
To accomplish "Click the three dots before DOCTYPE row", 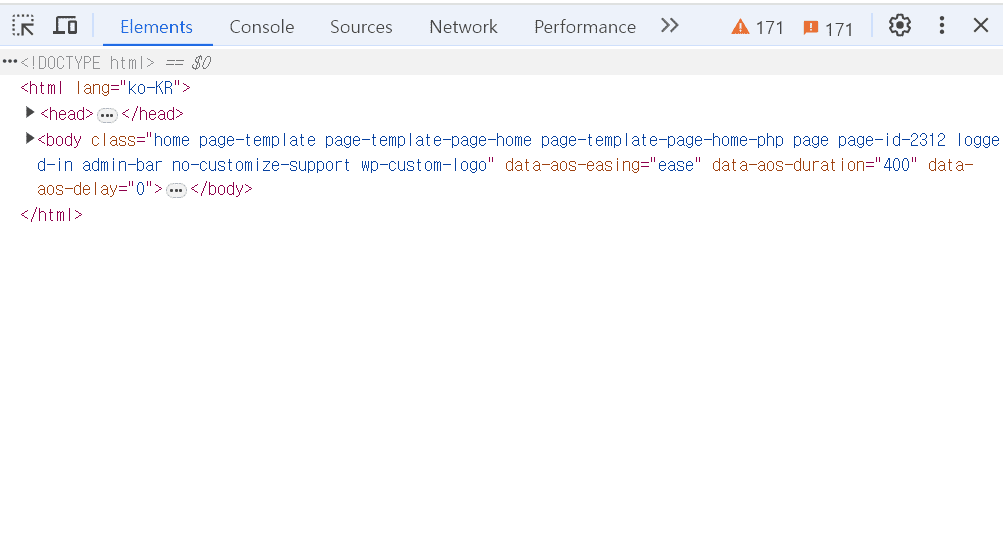I will (10, 62).
